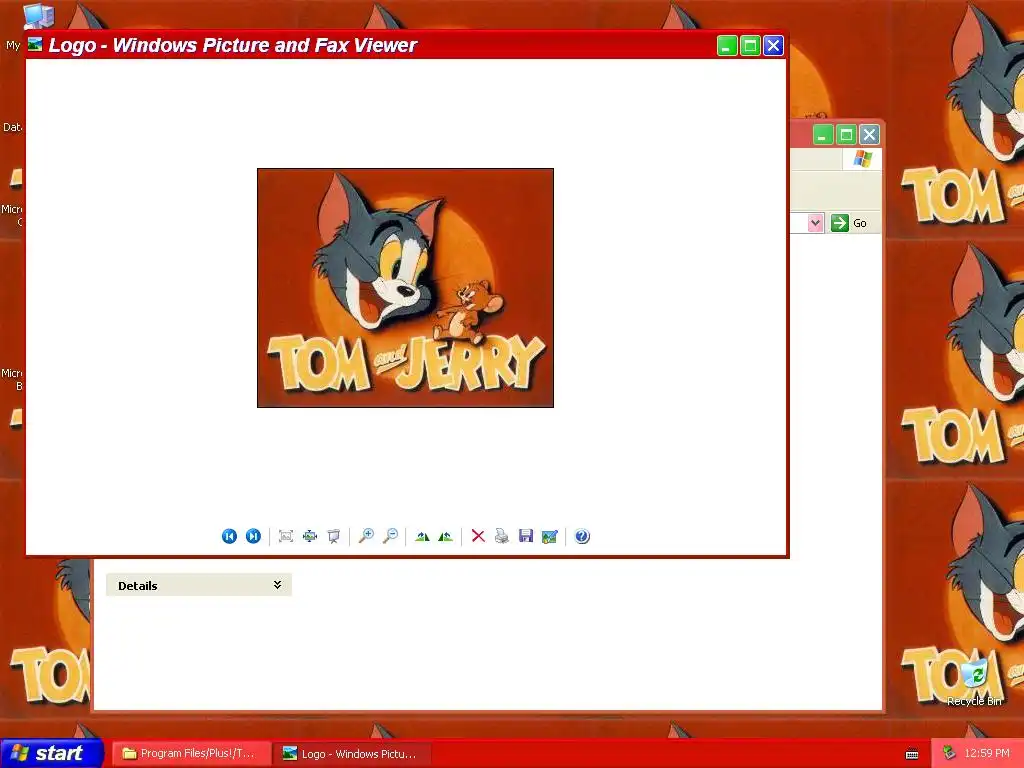Screen dimensions: 1024x768
Task: Start the slide show
Action: [334, 536]
